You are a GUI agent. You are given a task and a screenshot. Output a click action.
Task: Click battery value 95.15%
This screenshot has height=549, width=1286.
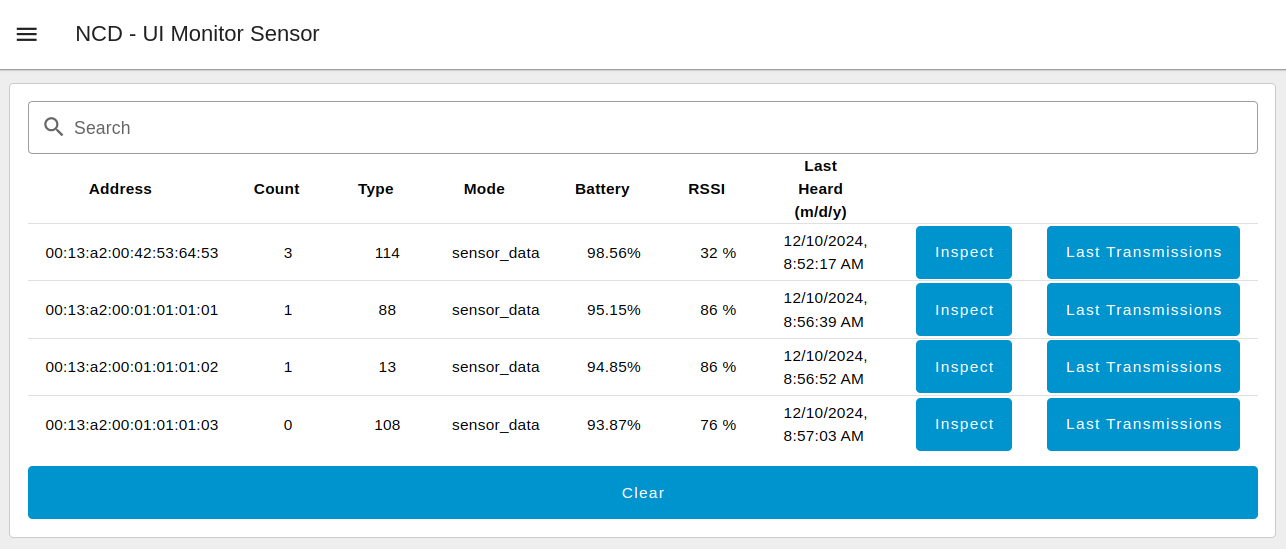pyautogui.click(x=614, y=310)
